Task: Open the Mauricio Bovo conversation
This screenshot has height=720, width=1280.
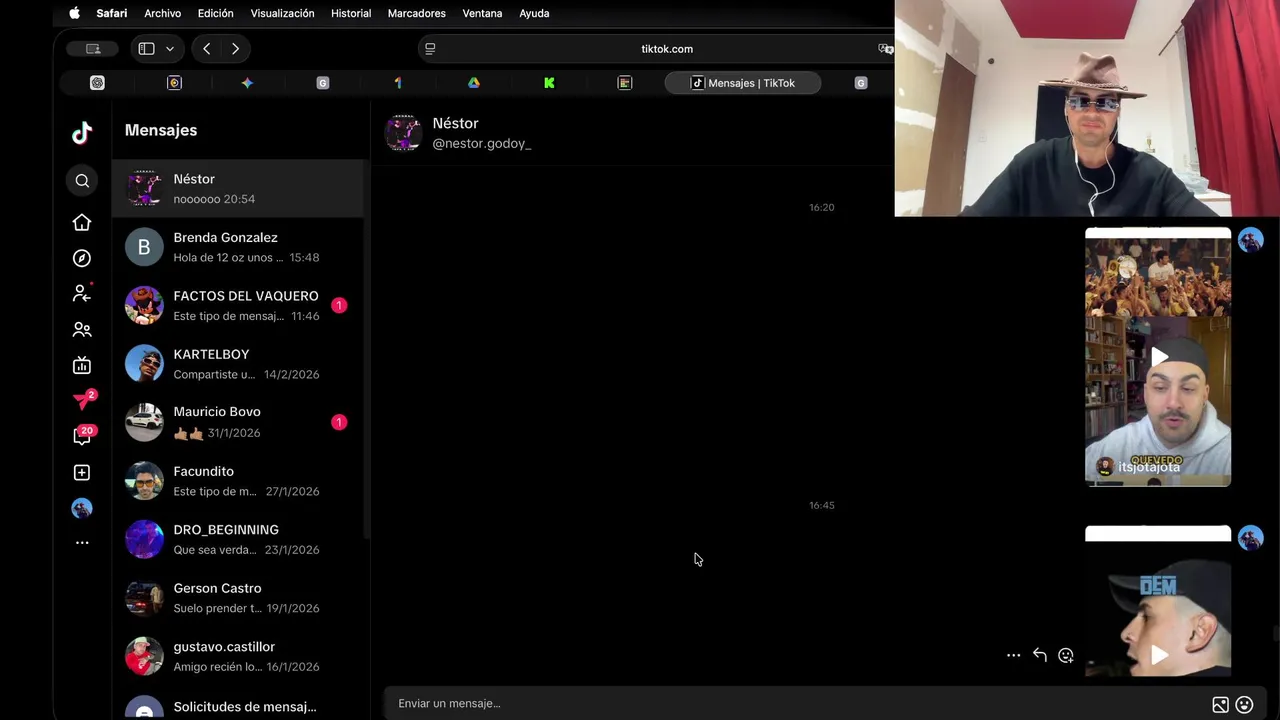Action: [x=238, y=422]
